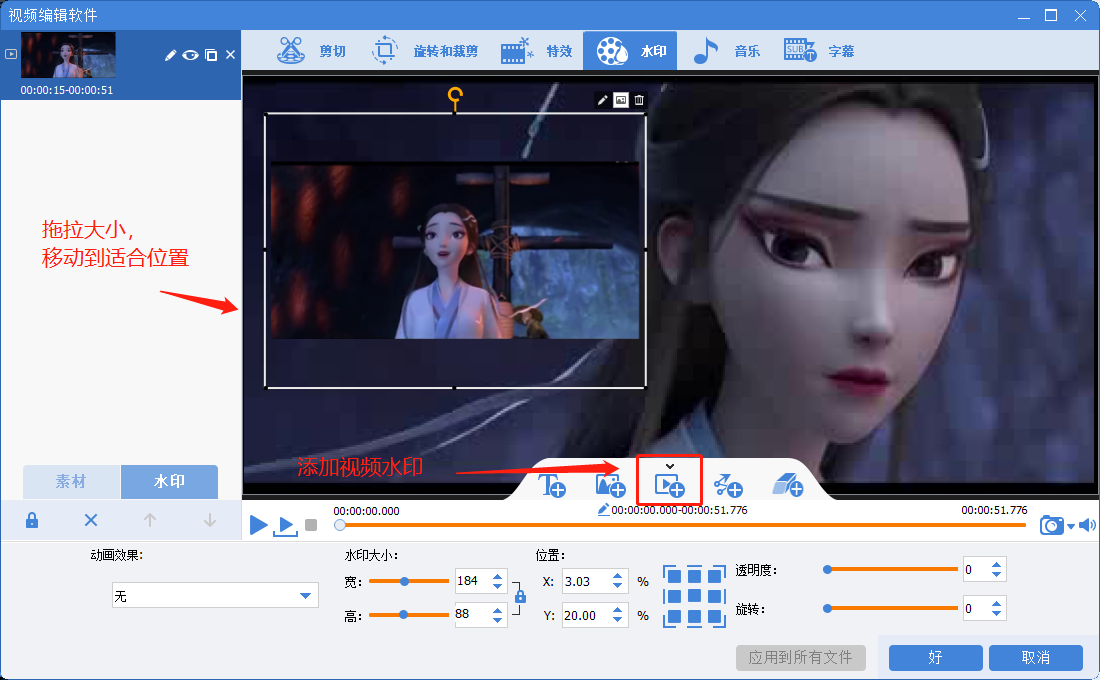
Task: Adjust the 高 height slider
Action: pyautogui.click(x=408, y=615)
